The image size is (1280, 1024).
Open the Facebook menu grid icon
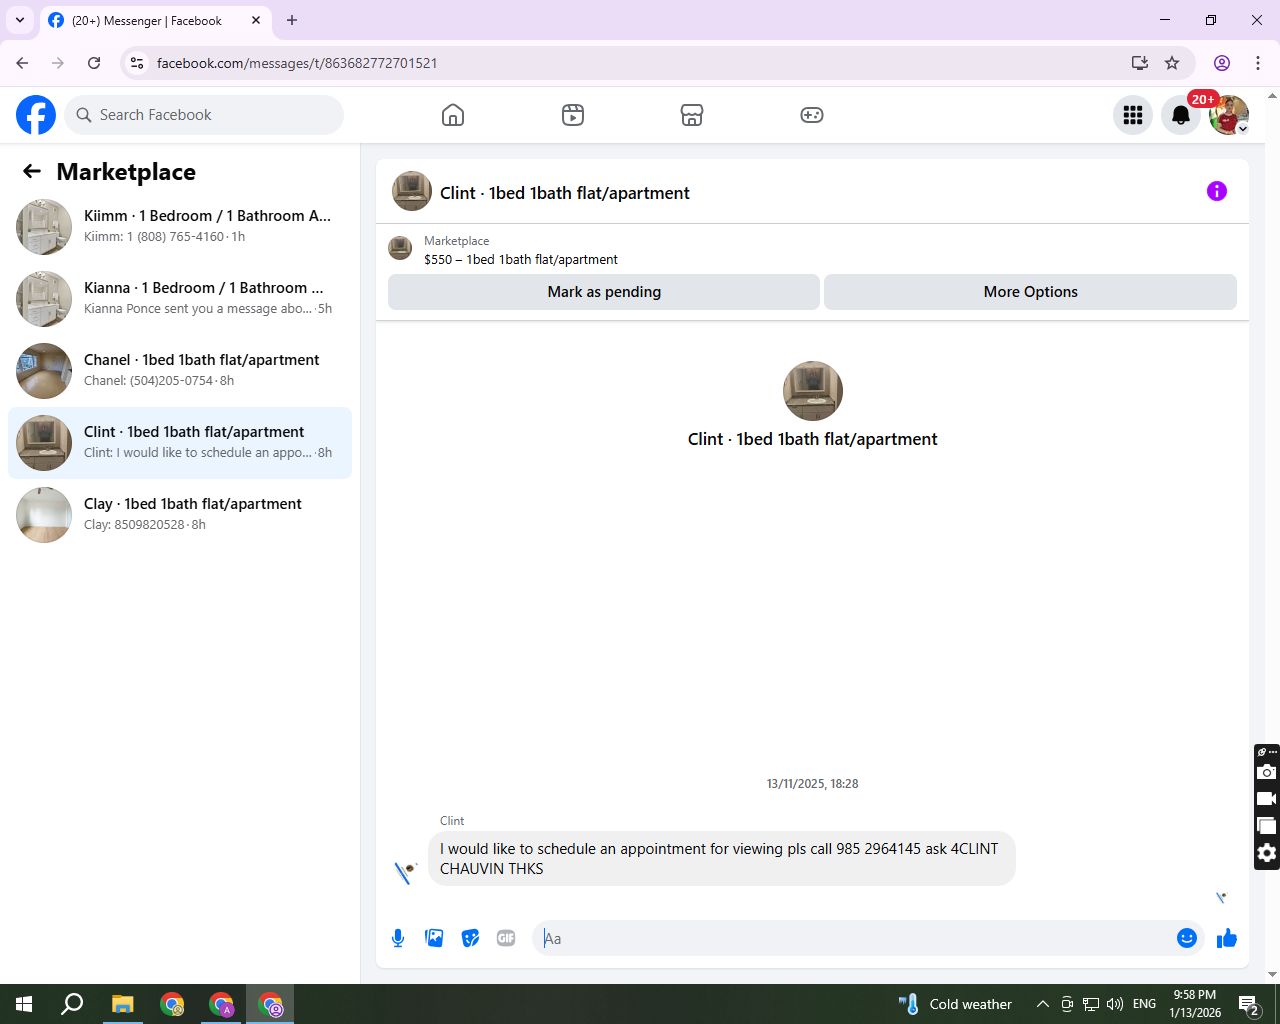coord(1133,115)
